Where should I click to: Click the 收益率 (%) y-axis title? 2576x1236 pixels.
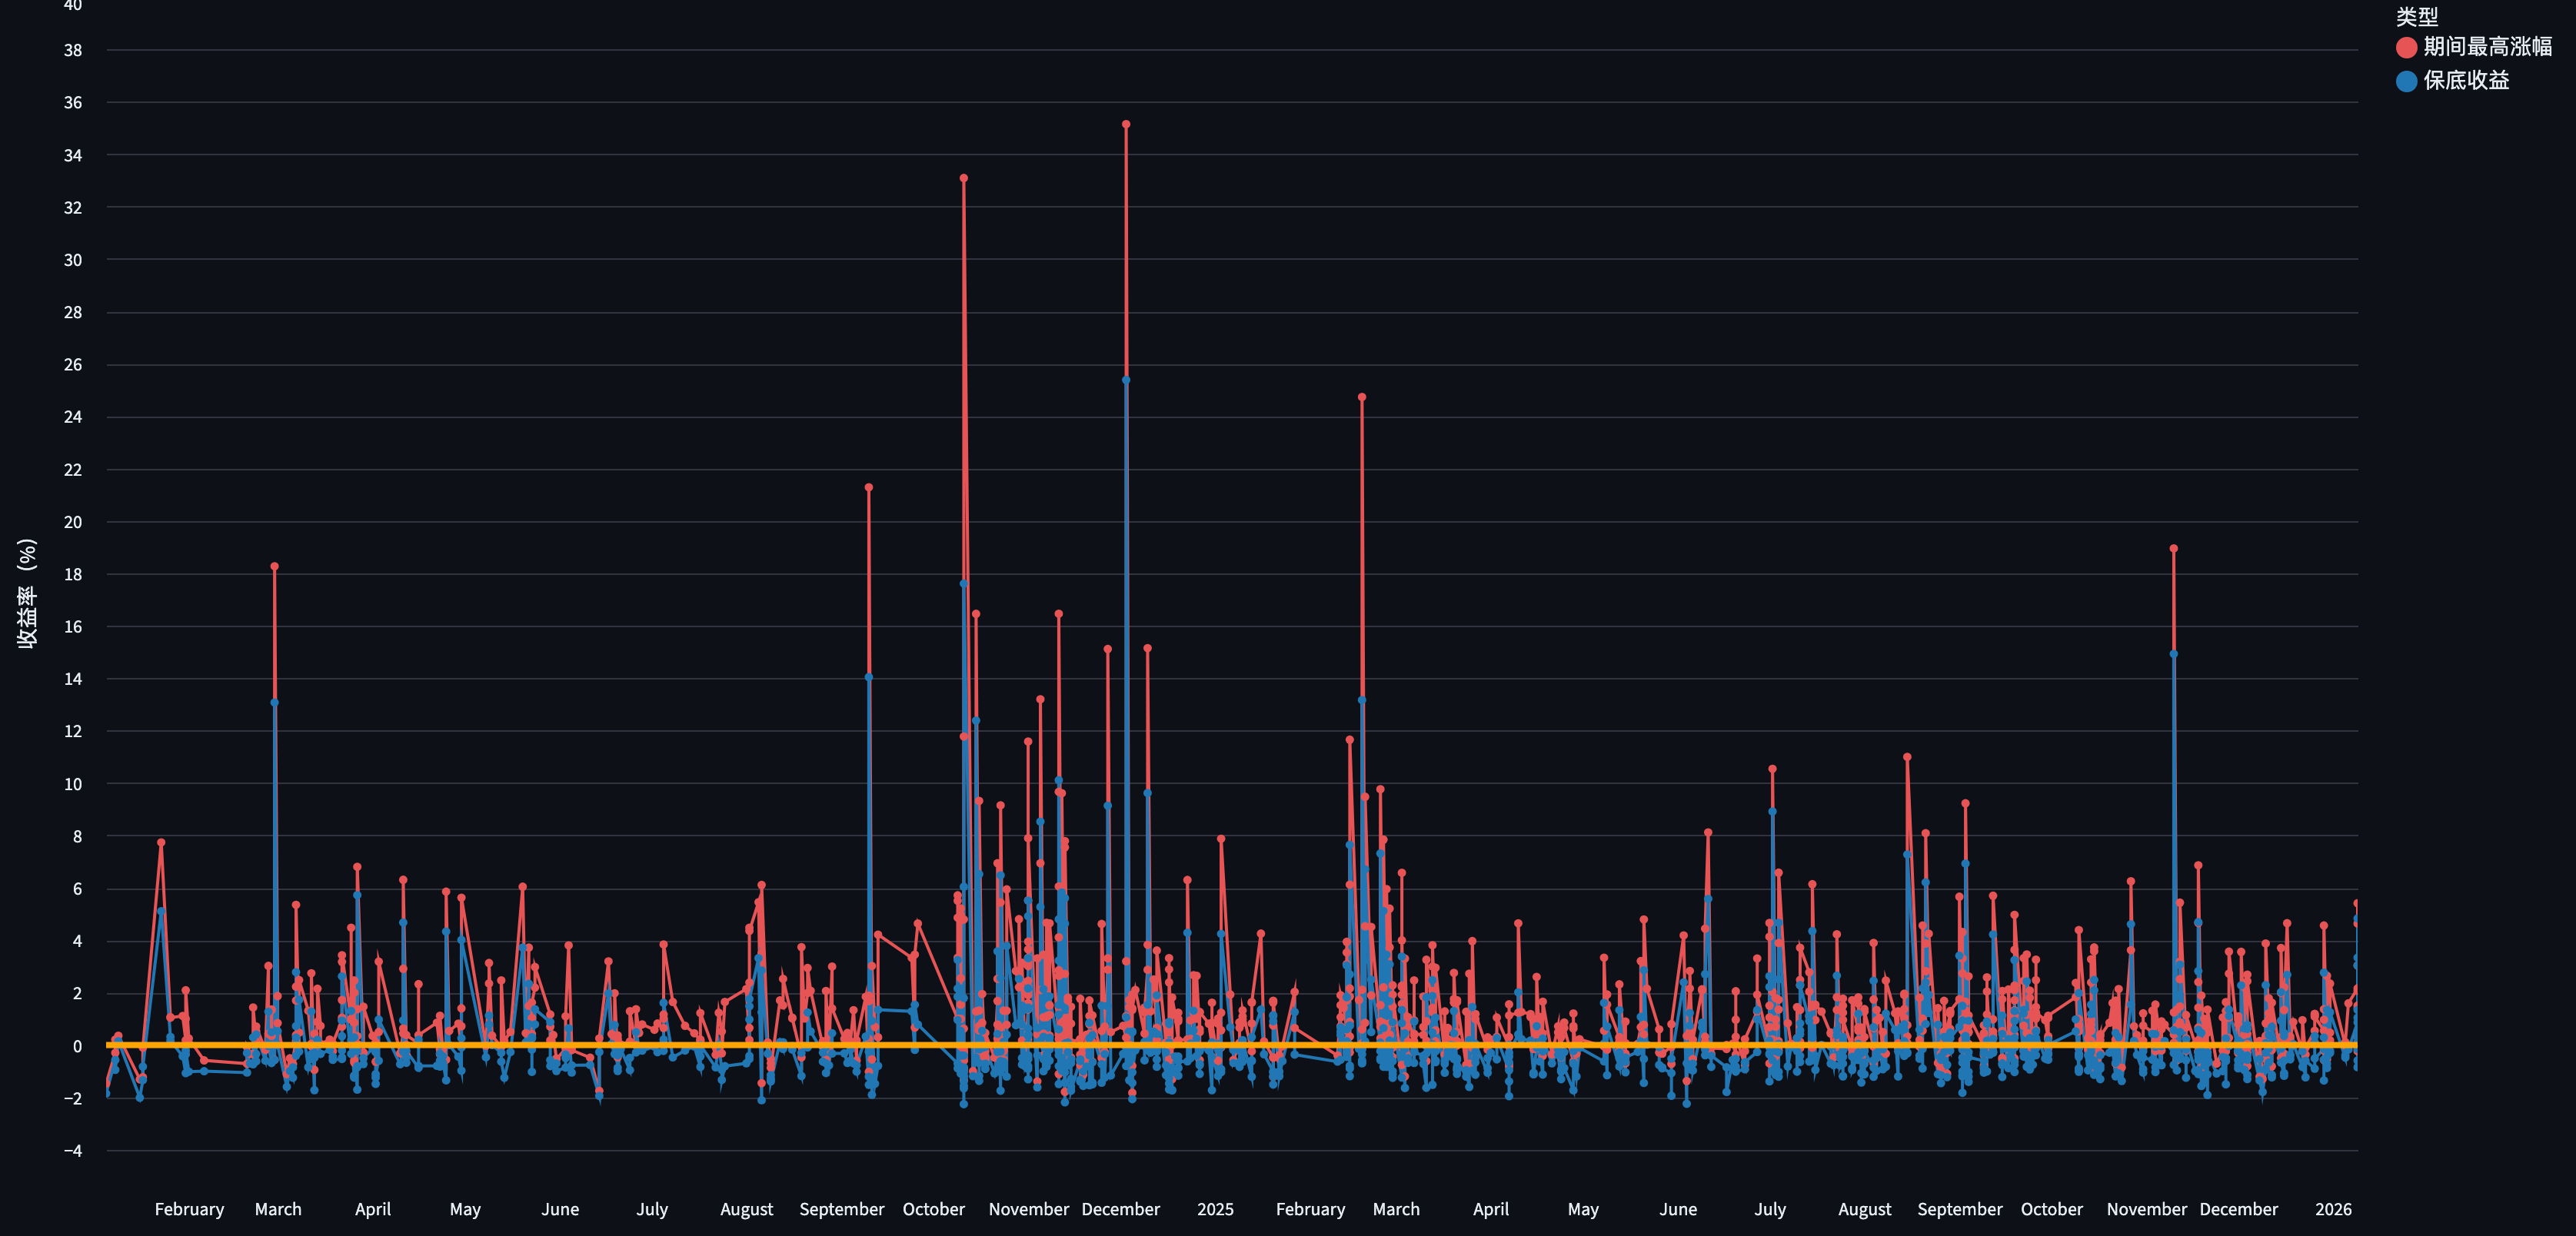click(27, 594)
